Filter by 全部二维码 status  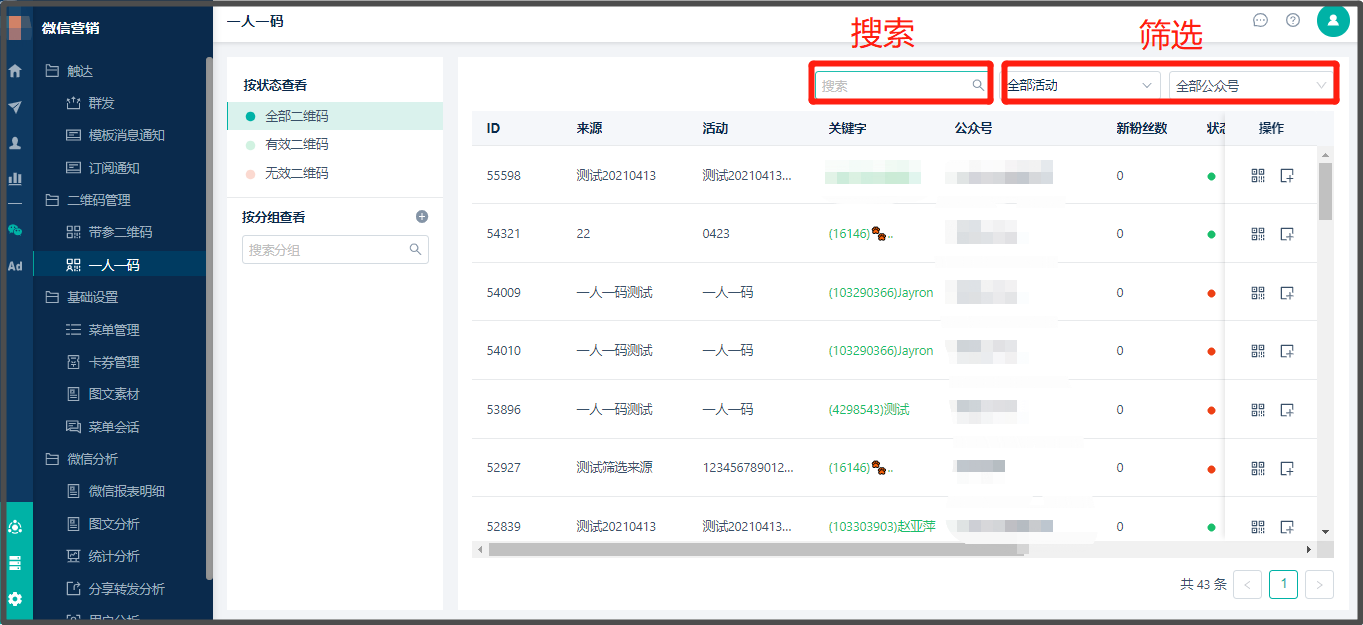335,116
